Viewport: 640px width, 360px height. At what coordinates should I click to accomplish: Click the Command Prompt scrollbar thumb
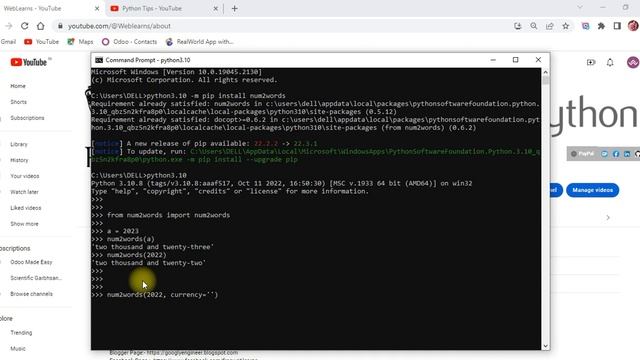[546, 81]
